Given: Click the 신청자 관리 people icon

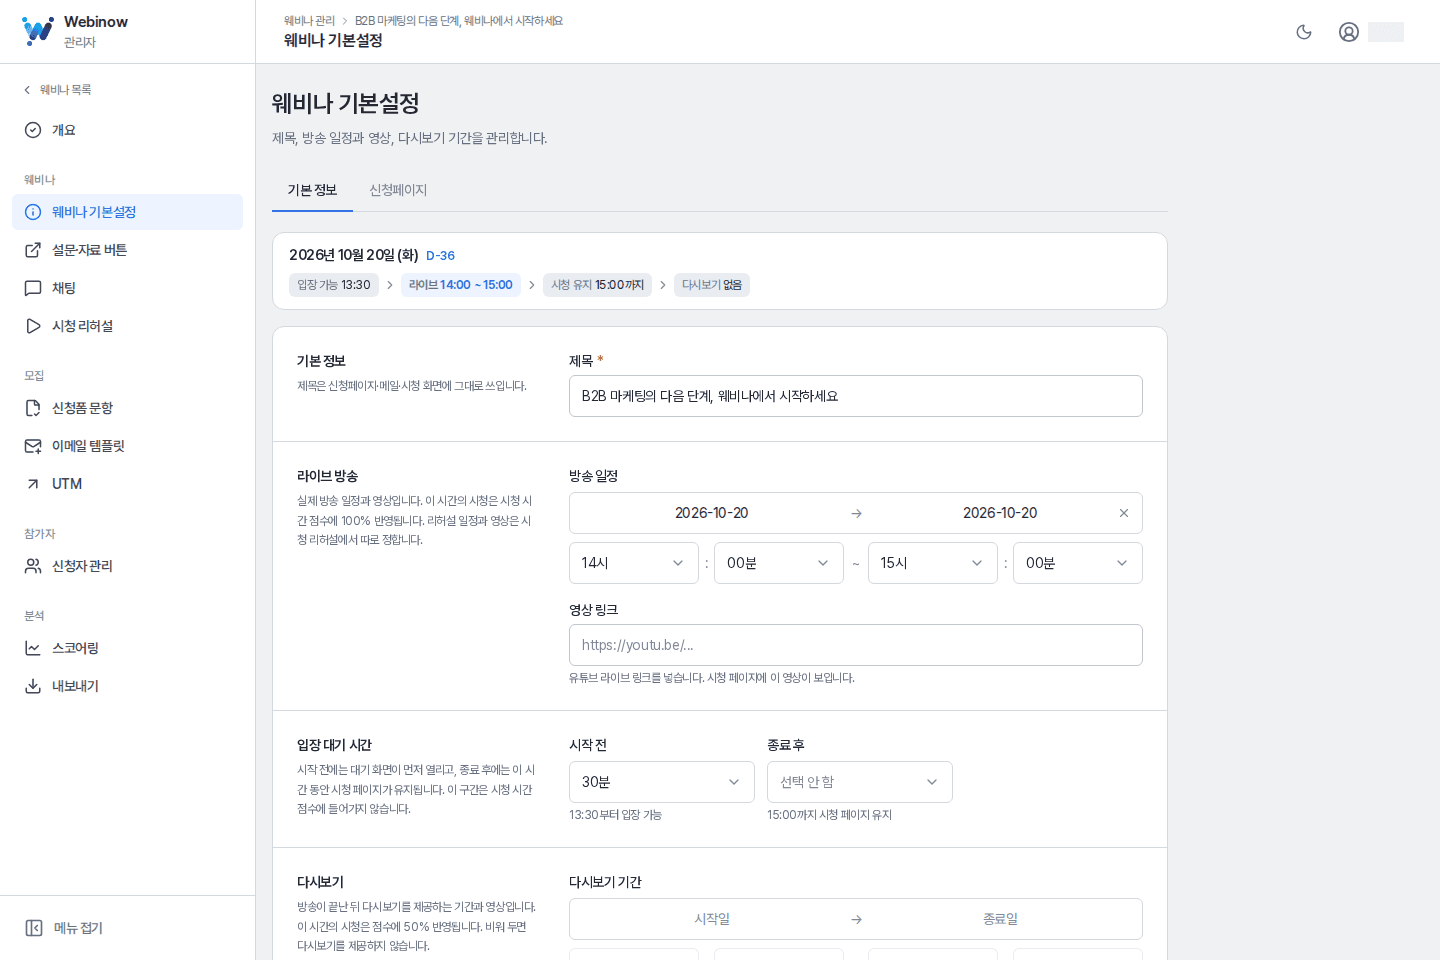Looking at the screenshot, I should (x=33, y=566).
